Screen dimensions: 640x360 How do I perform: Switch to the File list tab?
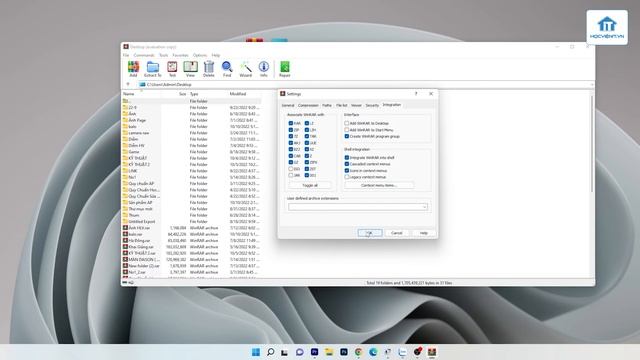342,105
